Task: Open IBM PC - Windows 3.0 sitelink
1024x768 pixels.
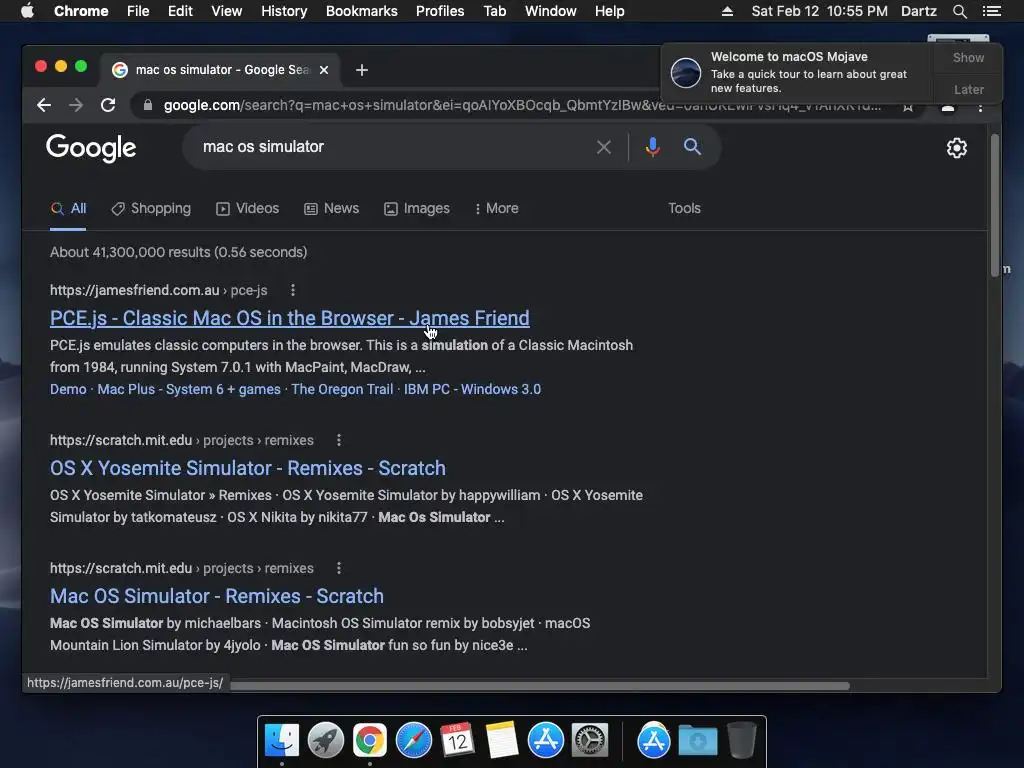Action: [472, 389]
